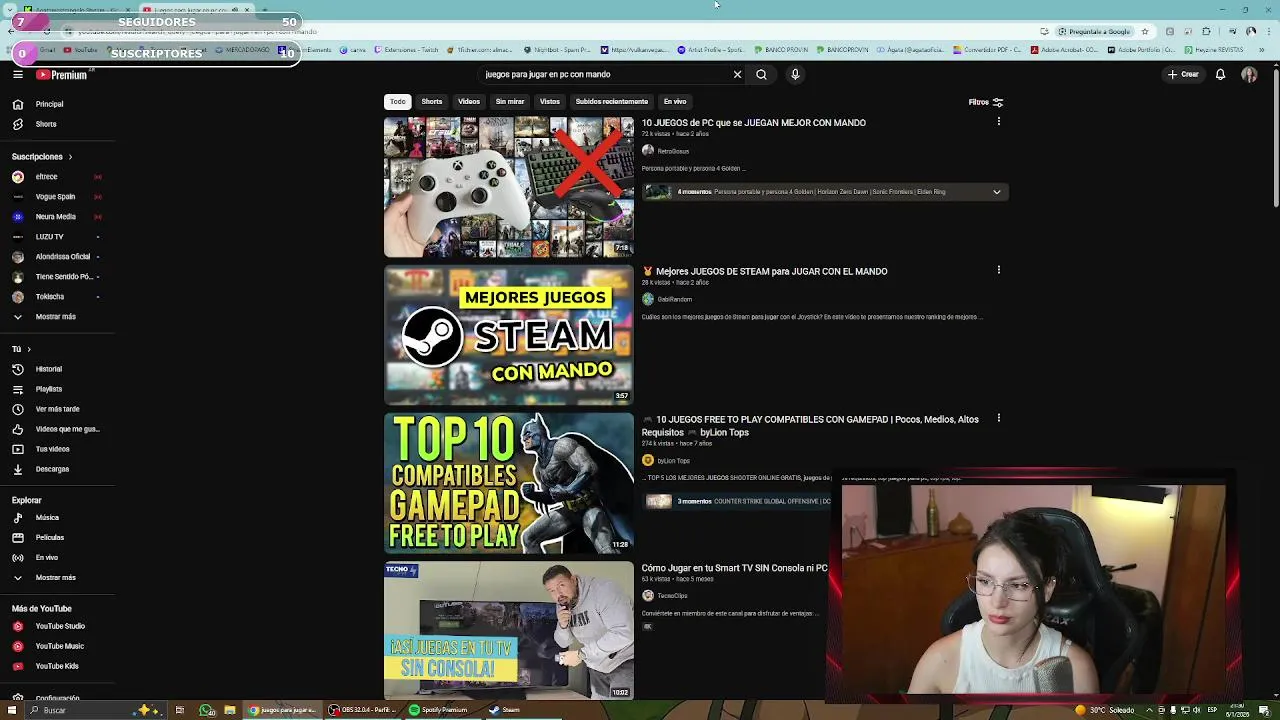The image size is (1280, 720).
Task: Open more options for the 10 JUEGOS de PC video
Action: pos(998,122)
